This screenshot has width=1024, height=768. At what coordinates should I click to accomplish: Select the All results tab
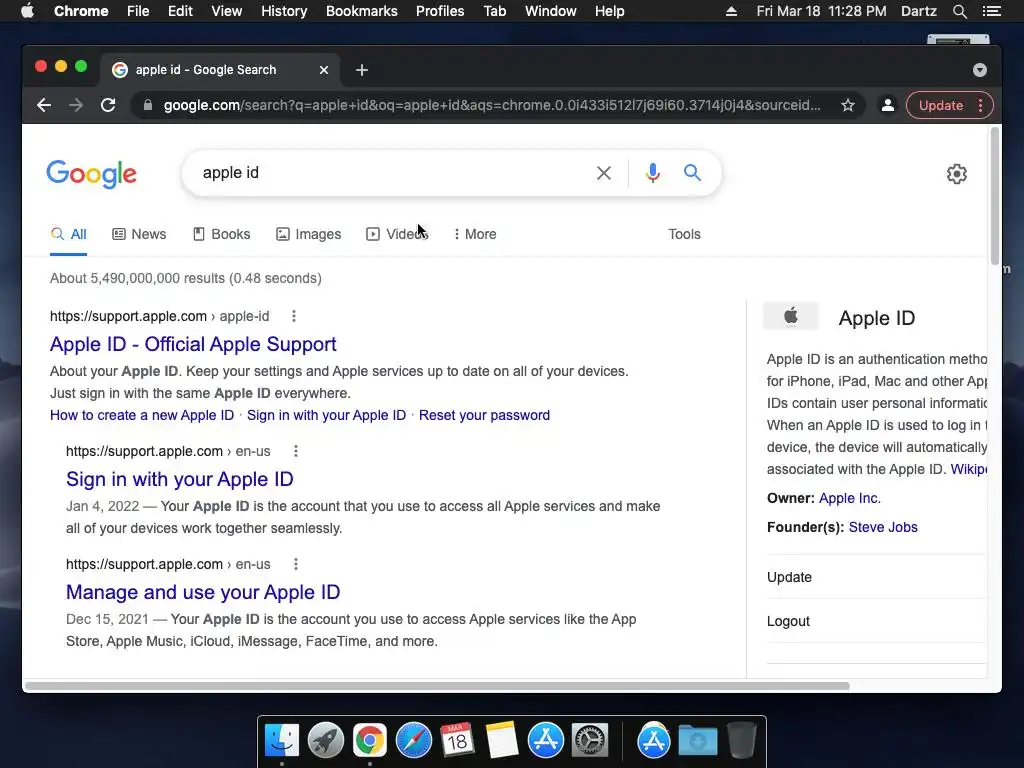click(69, 234)
